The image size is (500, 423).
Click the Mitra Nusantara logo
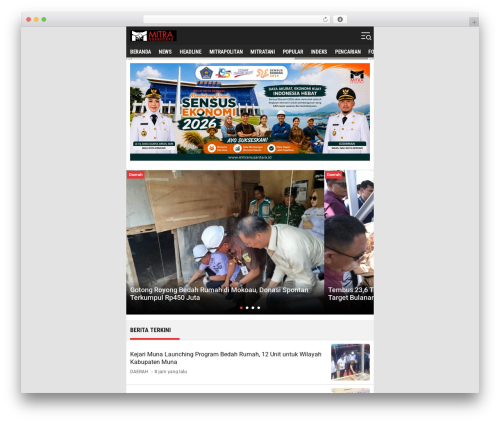[x=153, y=36]
